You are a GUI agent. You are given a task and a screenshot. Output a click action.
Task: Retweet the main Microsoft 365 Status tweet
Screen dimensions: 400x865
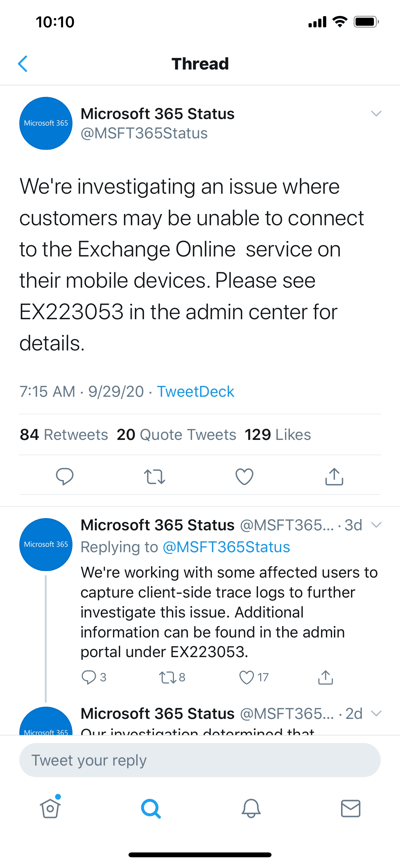tap(154, 476)
